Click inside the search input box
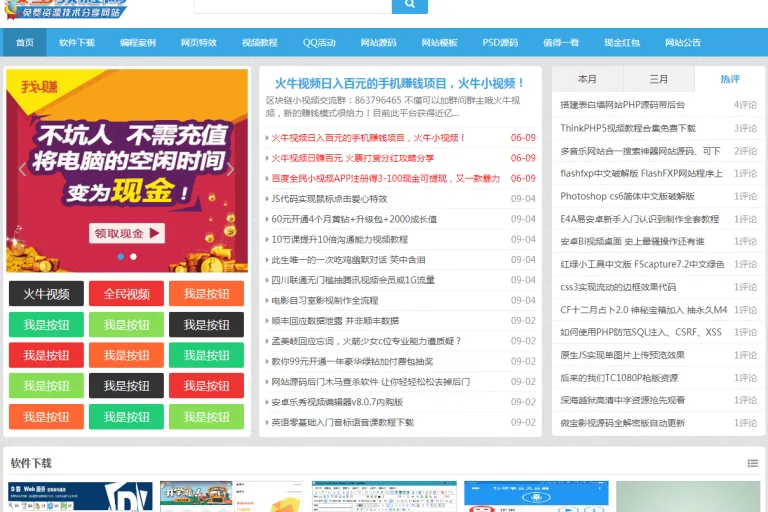Screen dimensions: 768x512 coord(293,5)
